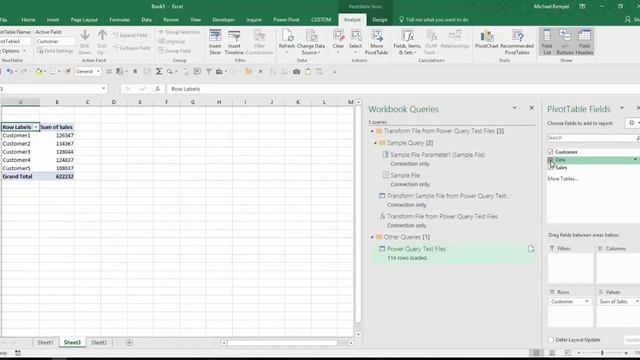Insert a Slicer from the ribbon

215,42
